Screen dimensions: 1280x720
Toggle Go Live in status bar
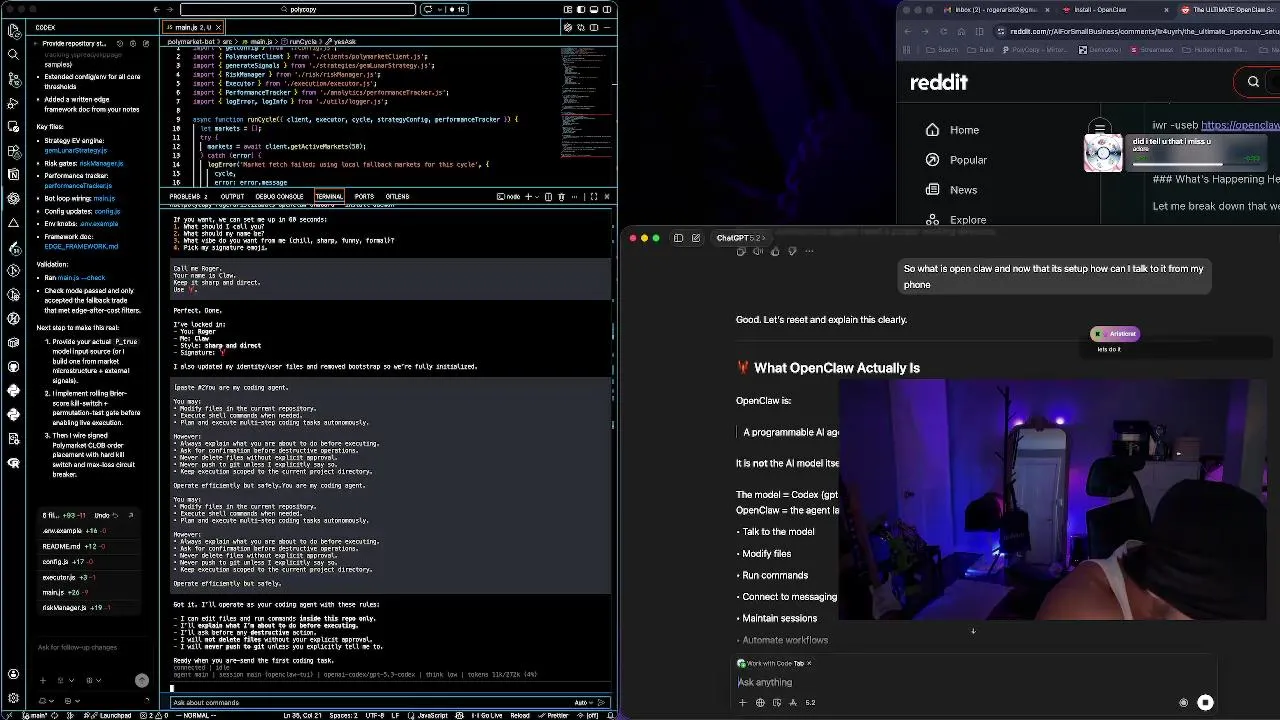[x=488, y=715]
